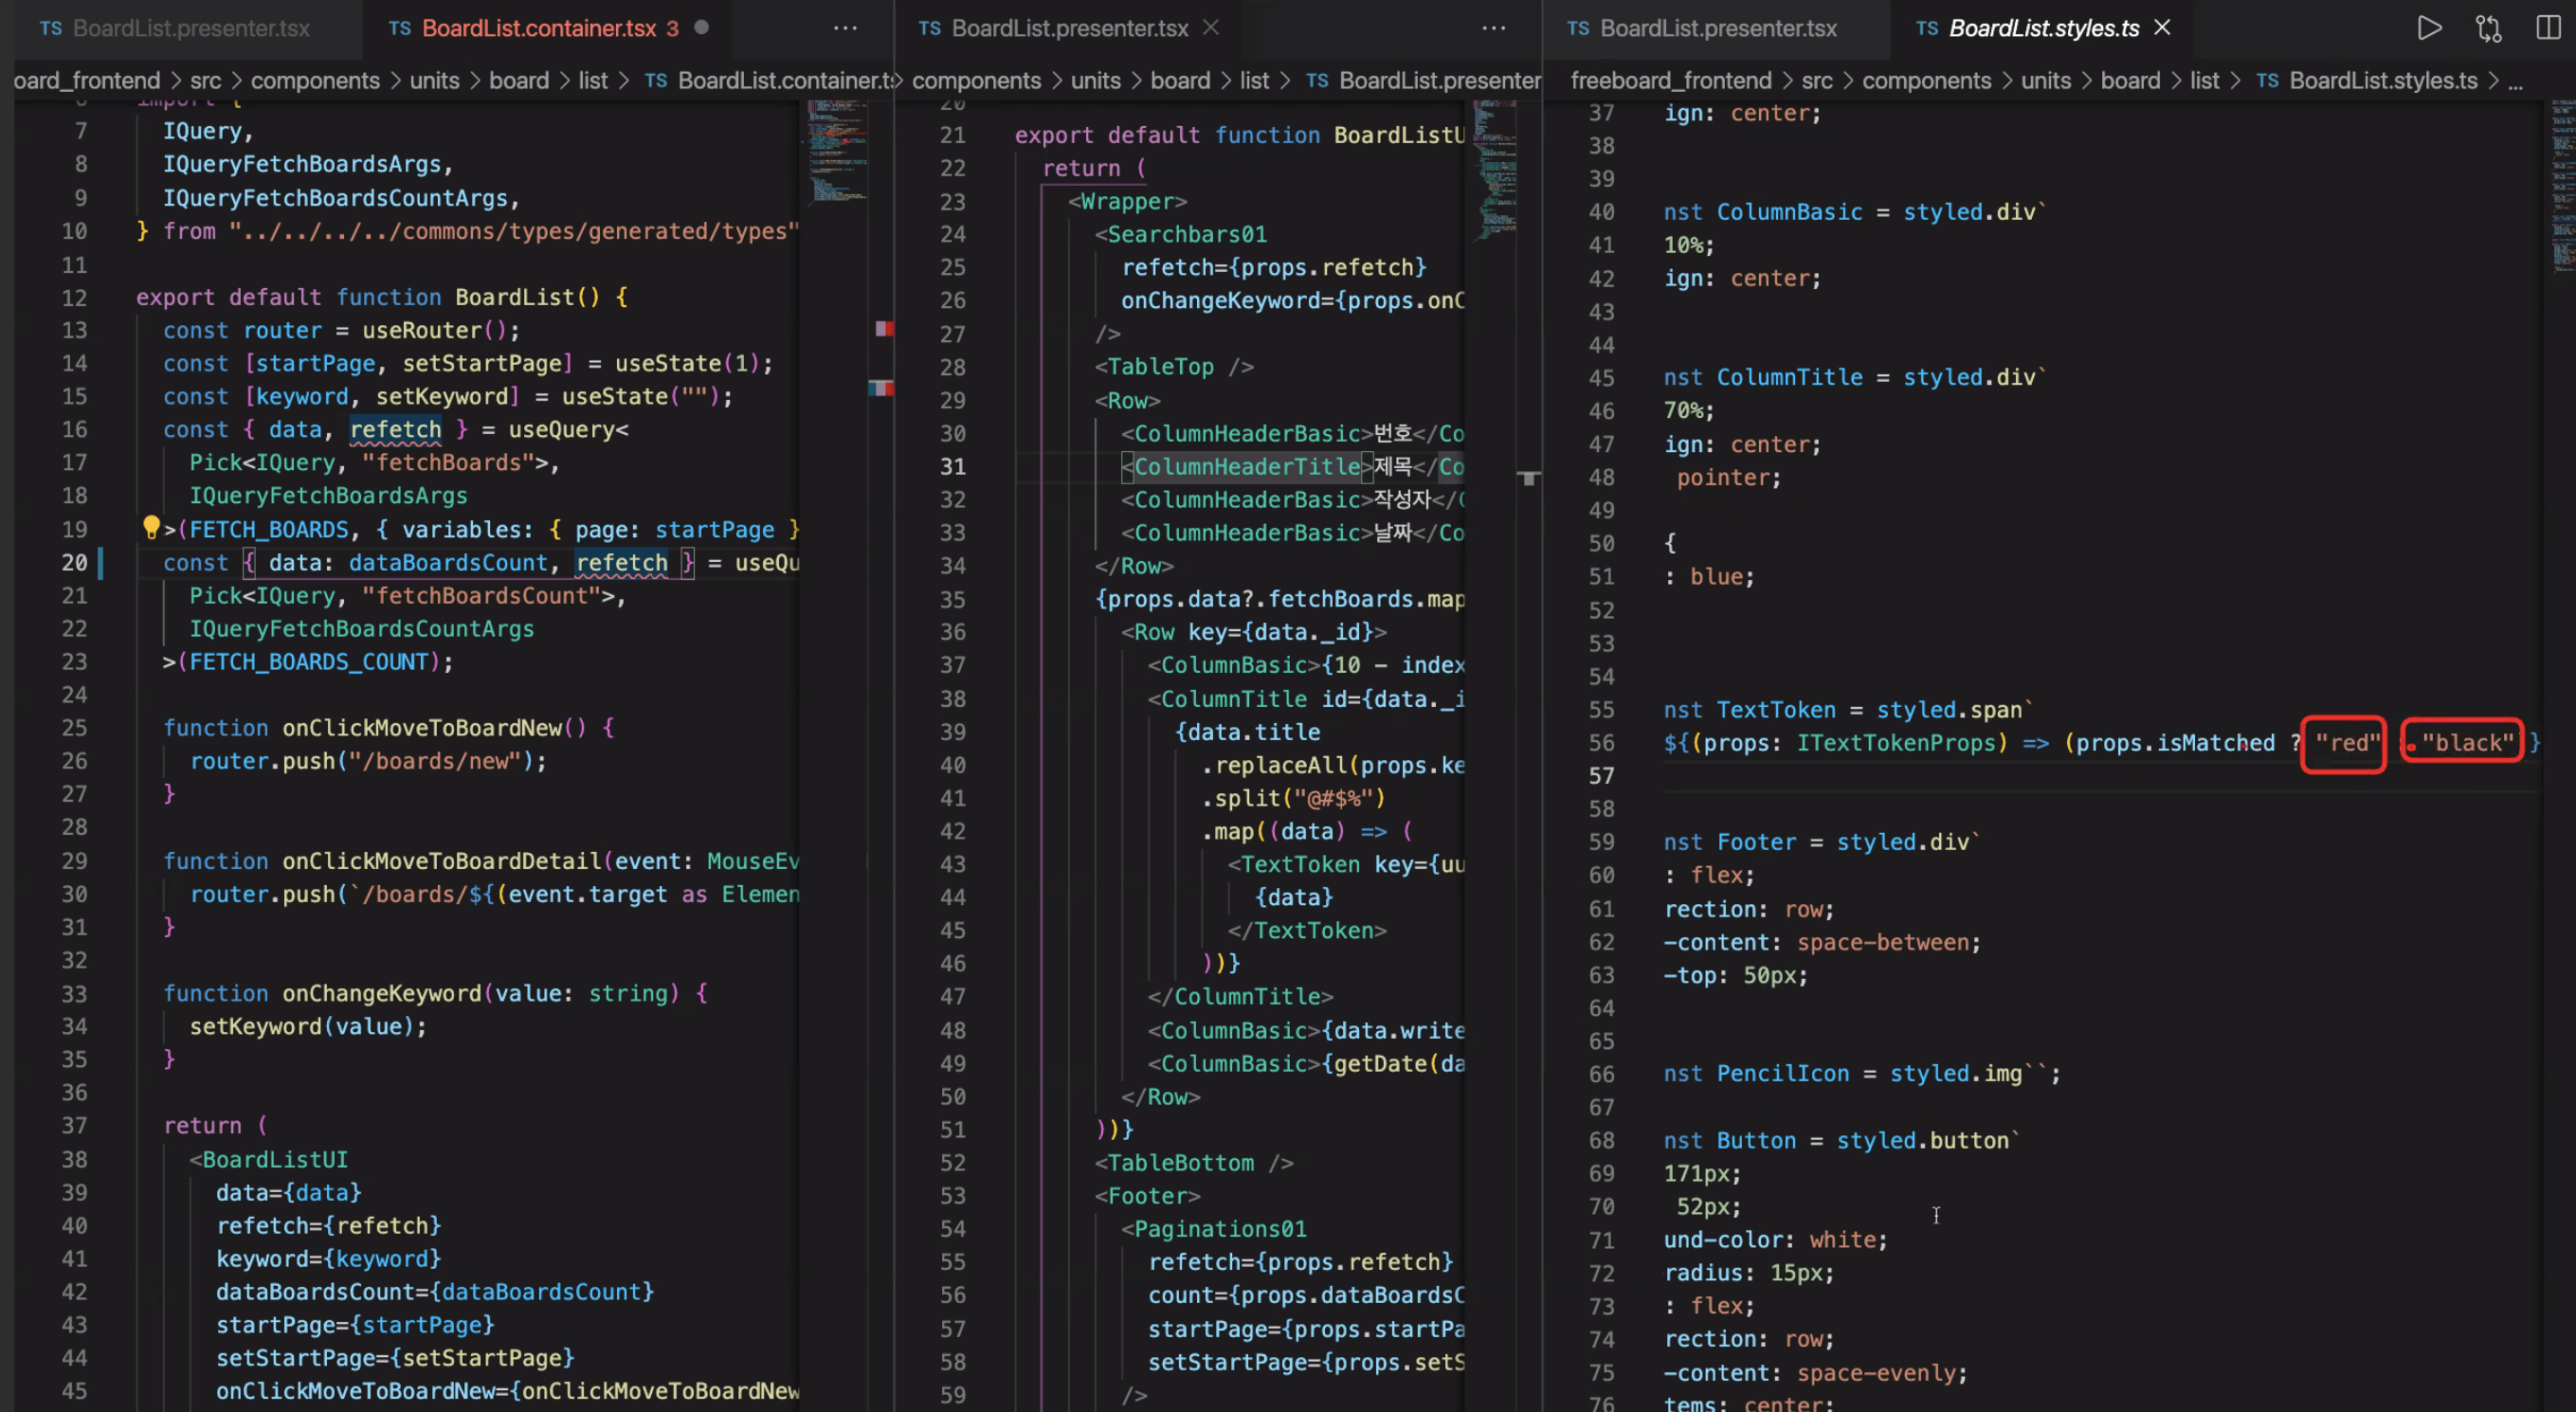The image size is (2576, 1412).
Task: Open the middle editor group's more actions ellipsis
Action: coord(1493,28)
